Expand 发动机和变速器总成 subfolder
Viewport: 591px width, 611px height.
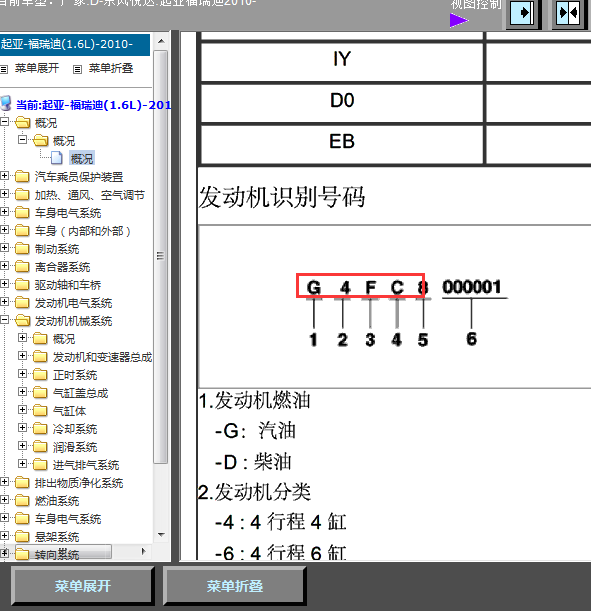coord(22,356)
